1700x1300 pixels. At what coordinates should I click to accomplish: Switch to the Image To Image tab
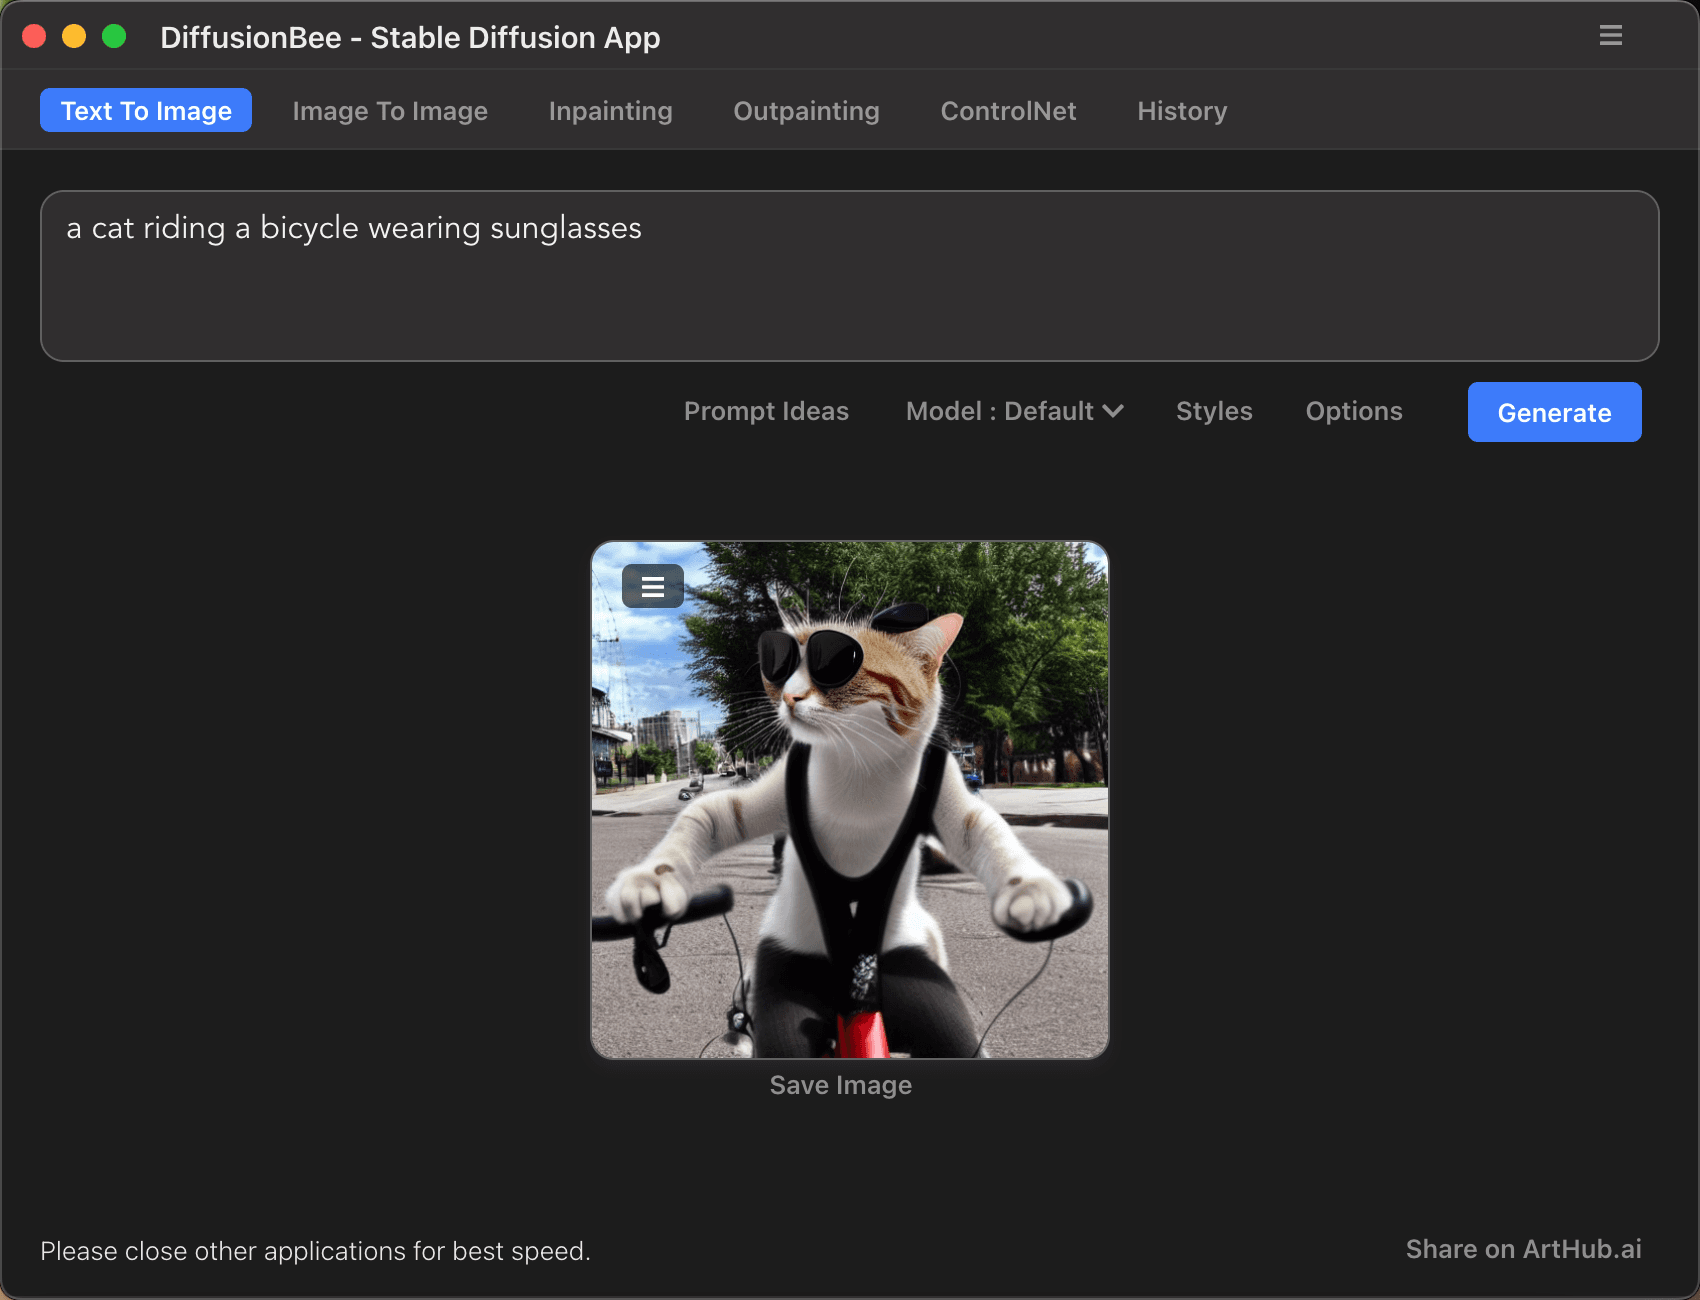(x=390, y=111)
